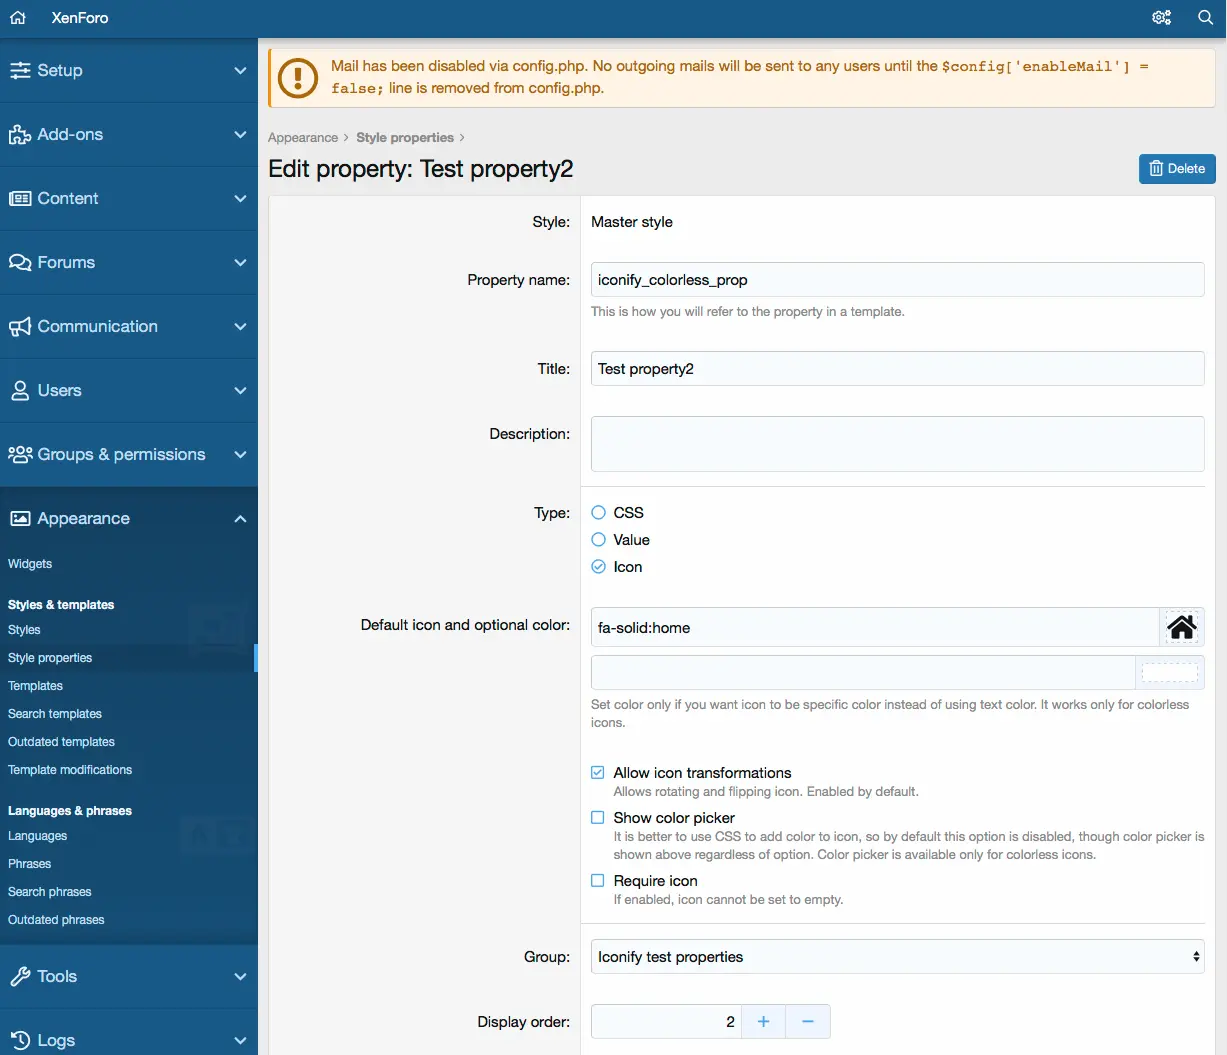Image resolution: width=1227 pixels, height=1055 pixels.
Task: Increase Display order with the plus stepper
Action: pos(763,1021)
